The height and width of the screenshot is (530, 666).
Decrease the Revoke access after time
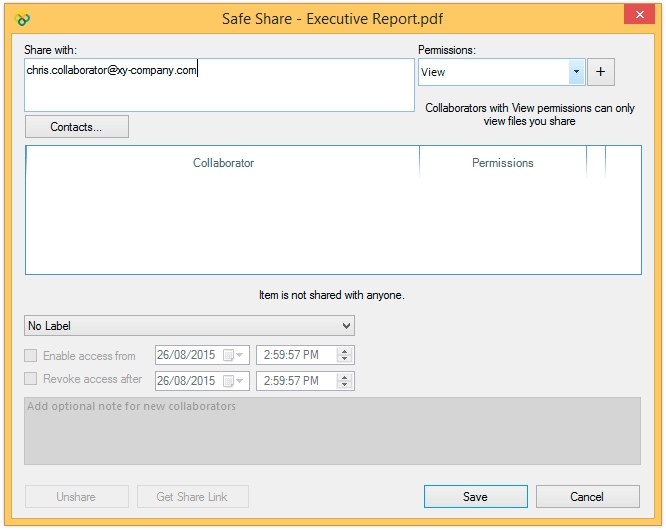tap(344, 384)
